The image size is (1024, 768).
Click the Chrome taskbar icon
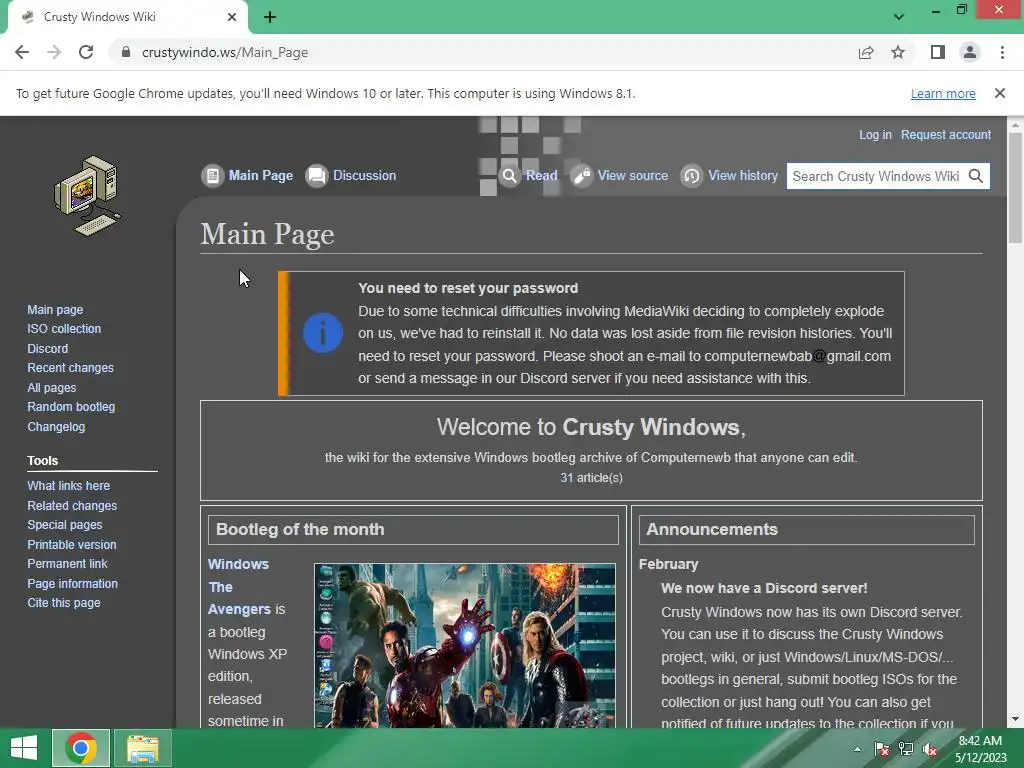[81, 748]
